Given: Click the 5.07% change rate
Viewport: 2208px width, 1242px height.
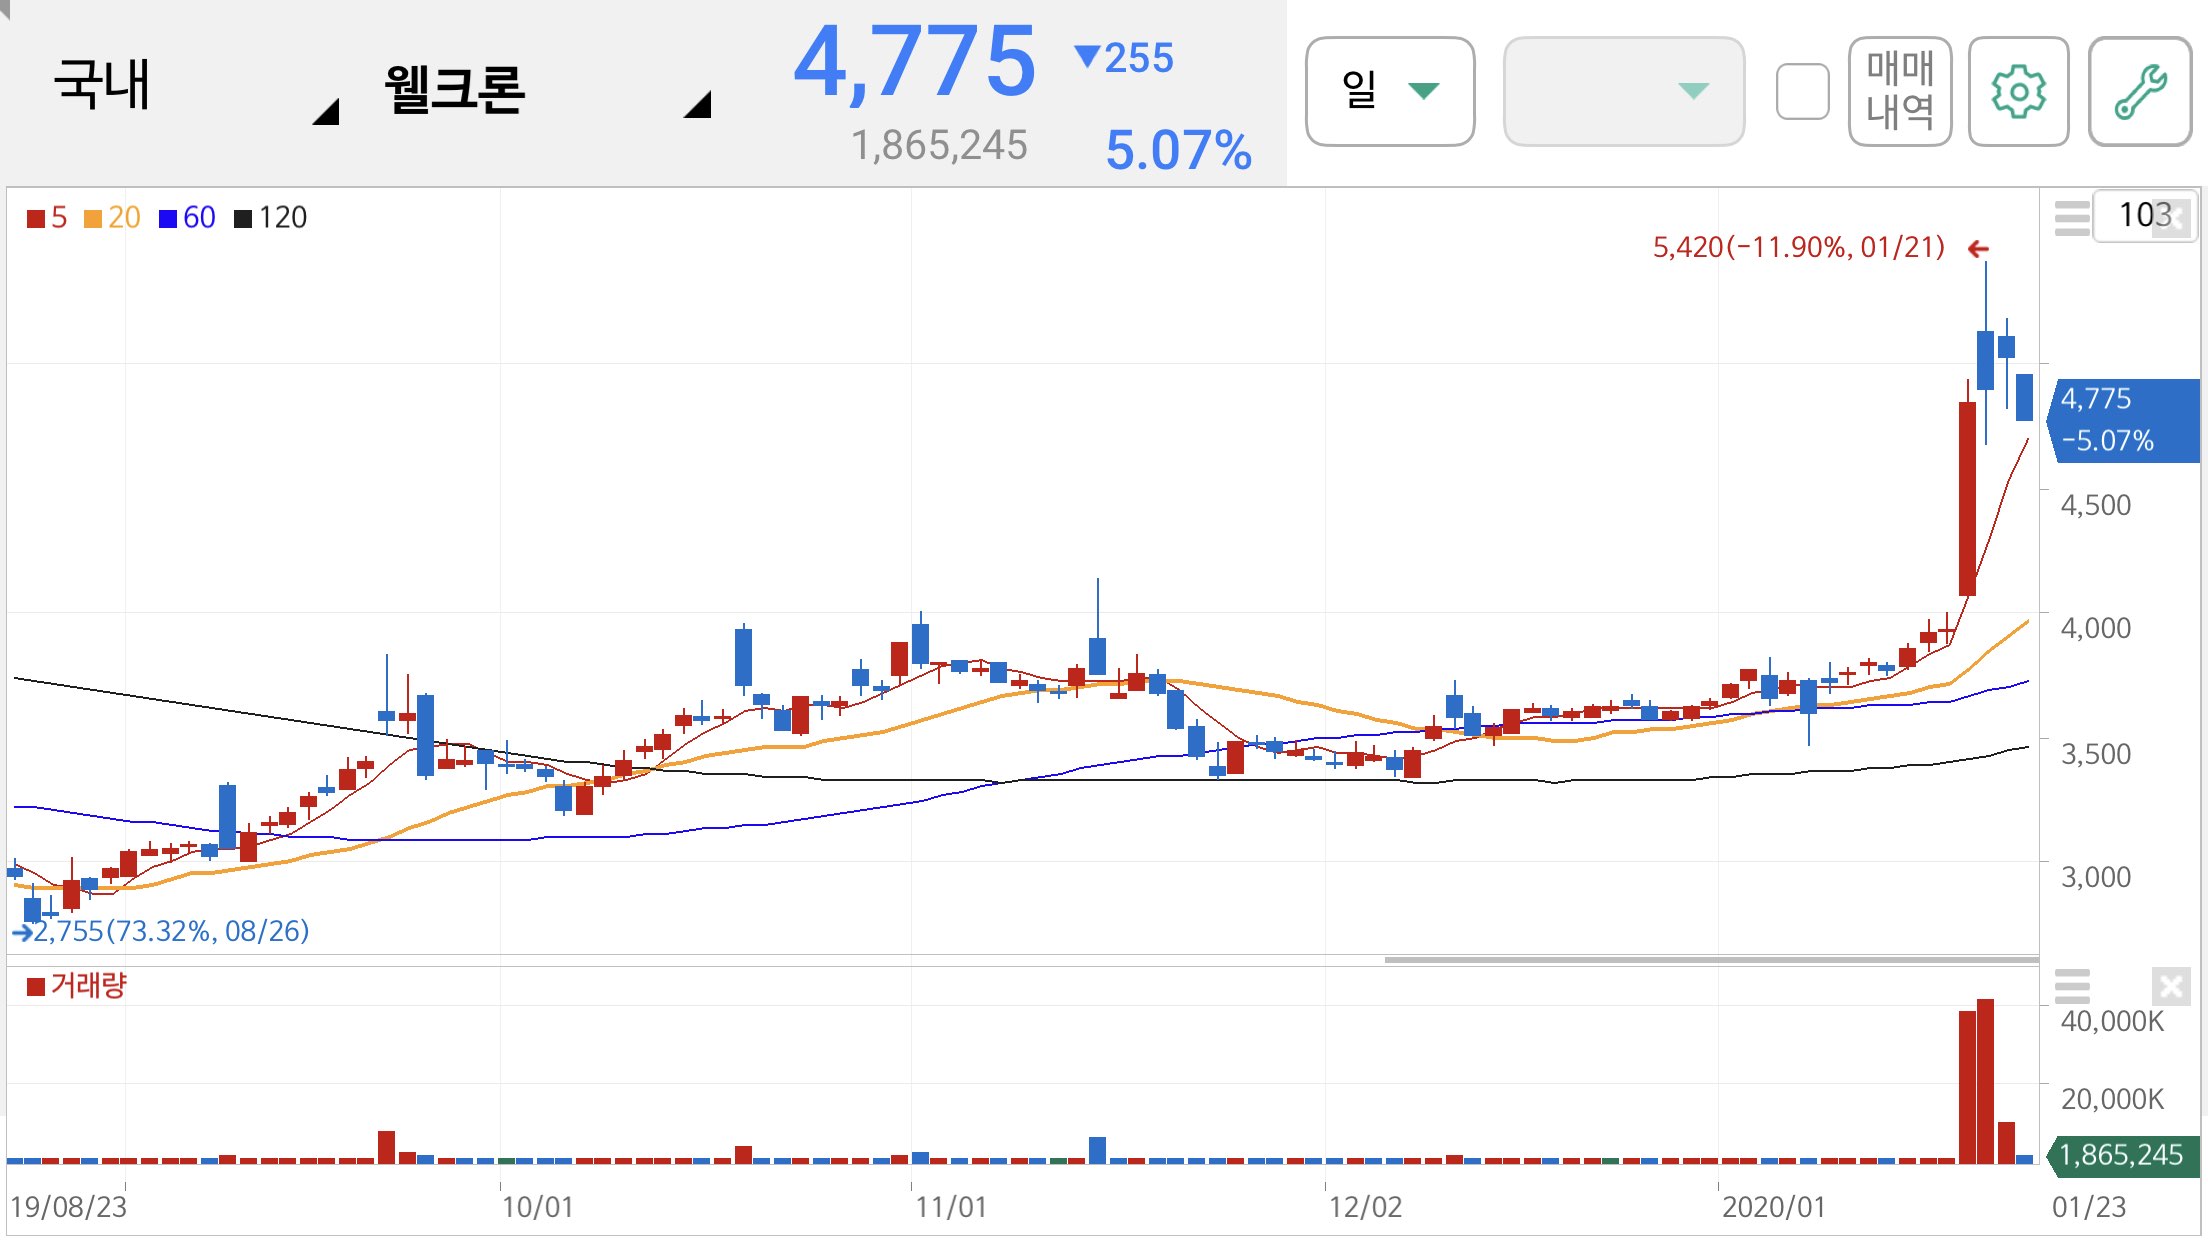Looking at the screenshot, I should point(1178,150).
